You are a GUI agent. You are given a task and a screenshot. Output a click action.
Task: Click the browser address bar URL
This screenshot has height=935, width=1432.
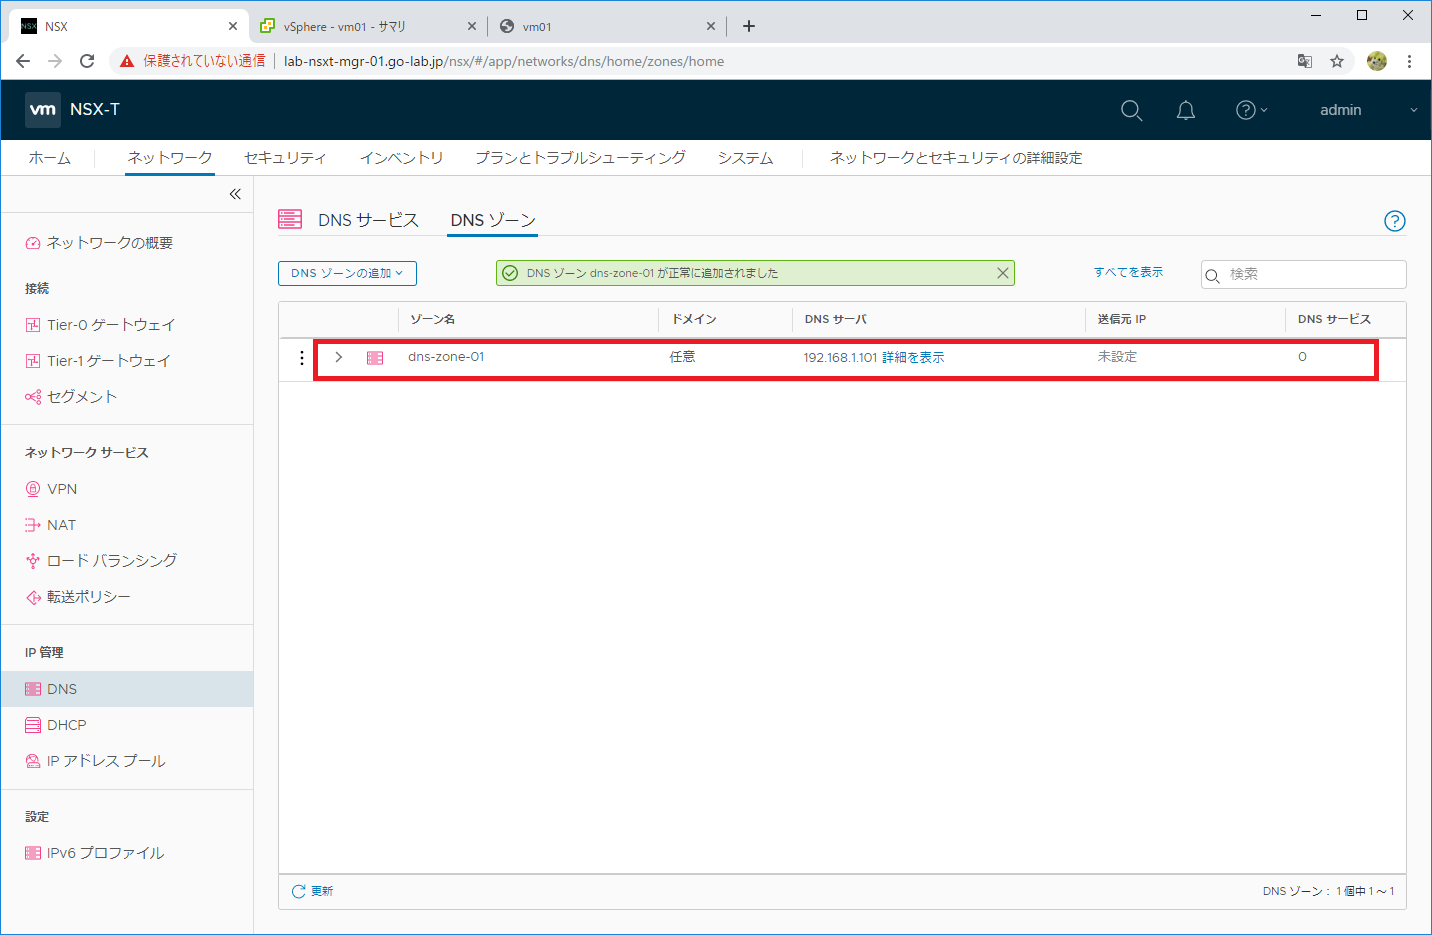tap(504, 61)
